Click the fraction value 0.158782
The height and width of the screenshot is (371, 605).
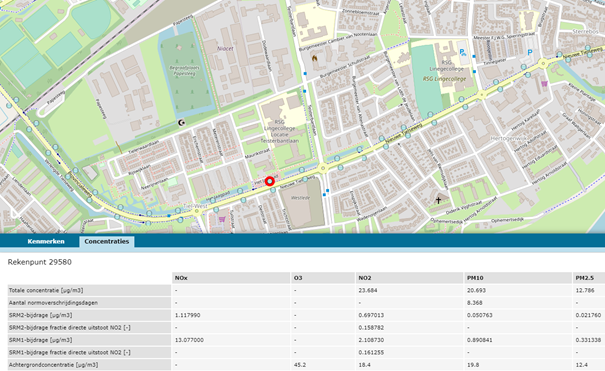click(371, 327)
